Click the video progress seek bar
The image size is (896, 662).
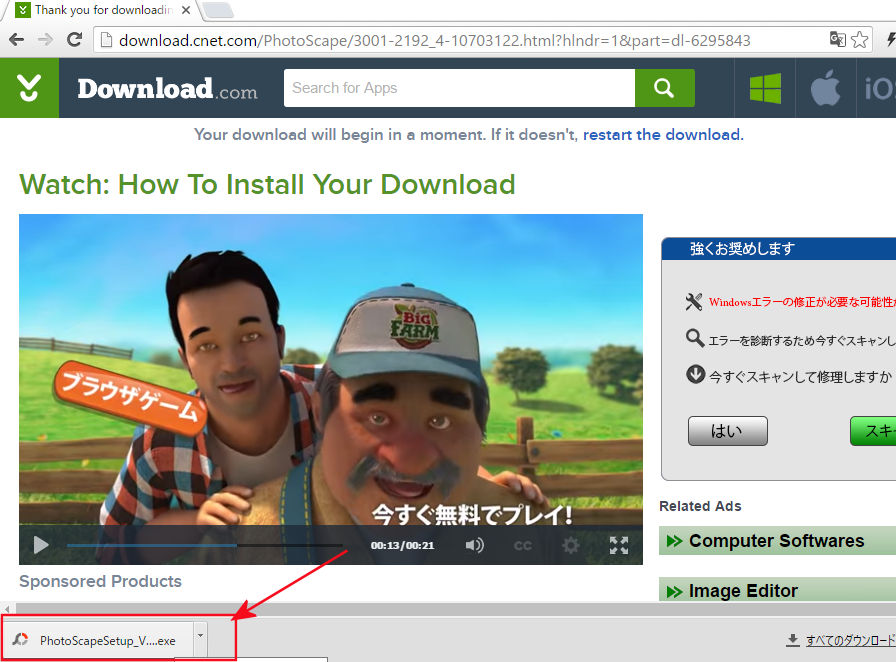[x=205, y=545]
